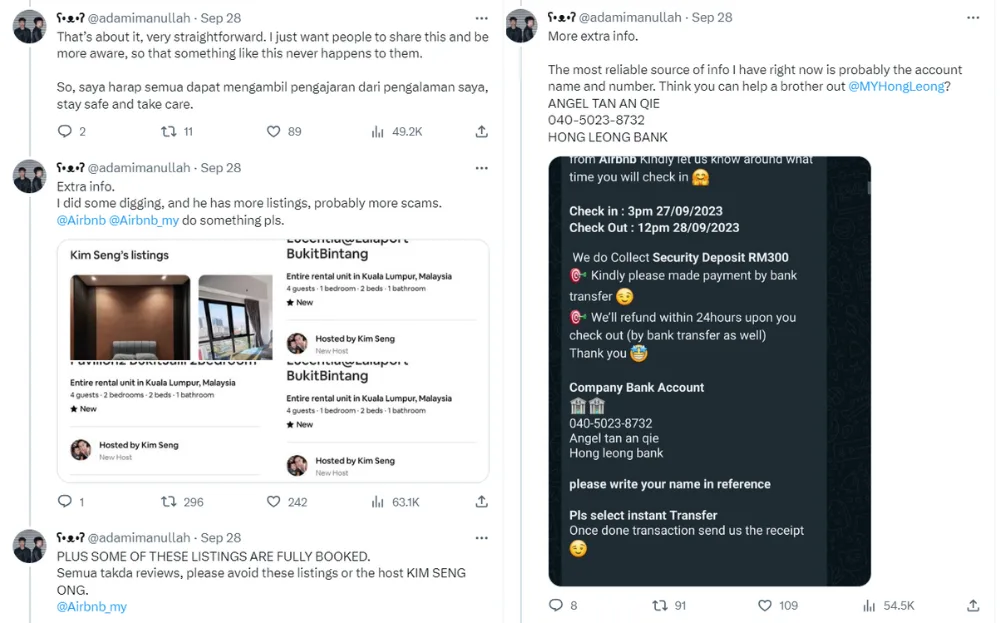Click @Airbnb_my mention in the FULLY BOOKED tweet
This screenshot has height=623, width=1000.
[x=92, y=607]
